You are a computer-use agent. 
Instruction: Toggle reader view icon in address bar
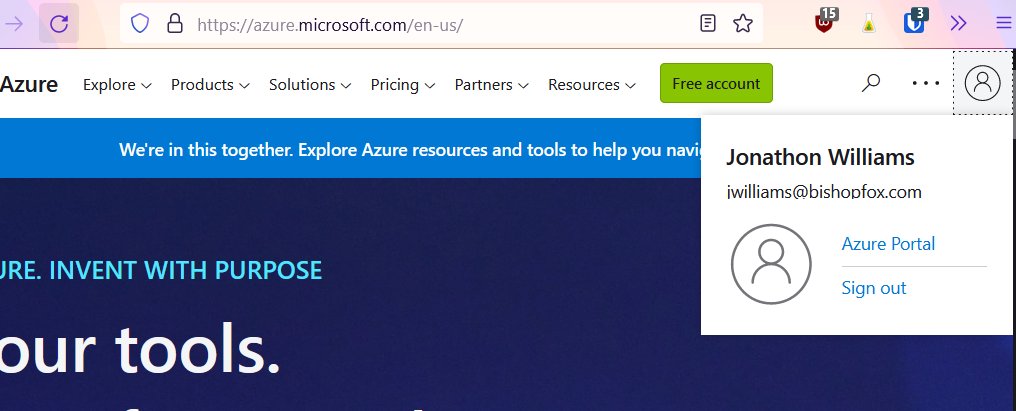coord(708,24)
